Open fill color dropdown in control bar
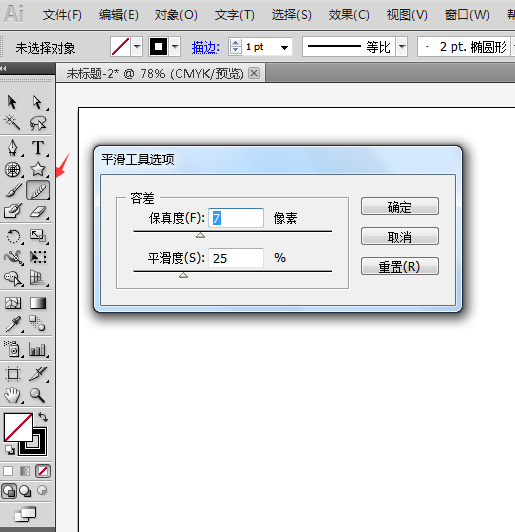The image size is (515, 532). tap(137, 46)
